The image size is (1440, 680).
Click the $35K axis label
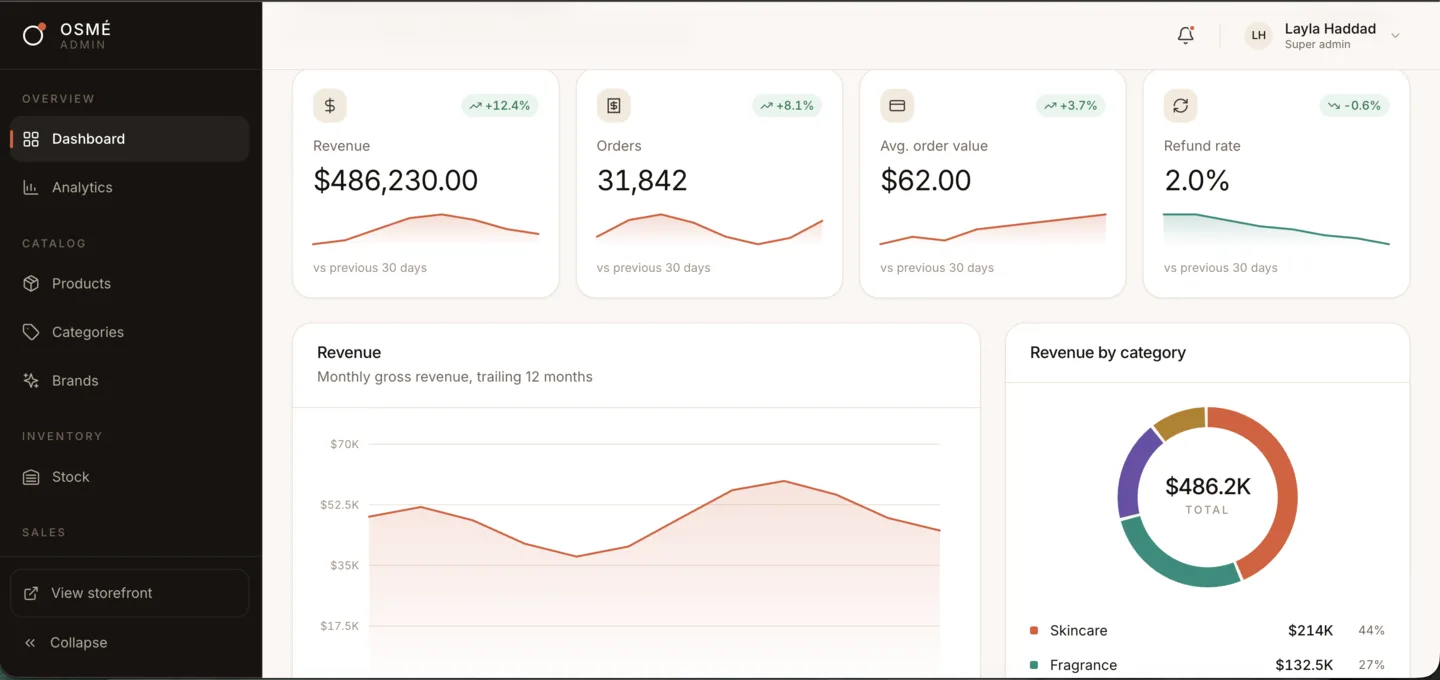pyautogui.click(x=344, y=565)
